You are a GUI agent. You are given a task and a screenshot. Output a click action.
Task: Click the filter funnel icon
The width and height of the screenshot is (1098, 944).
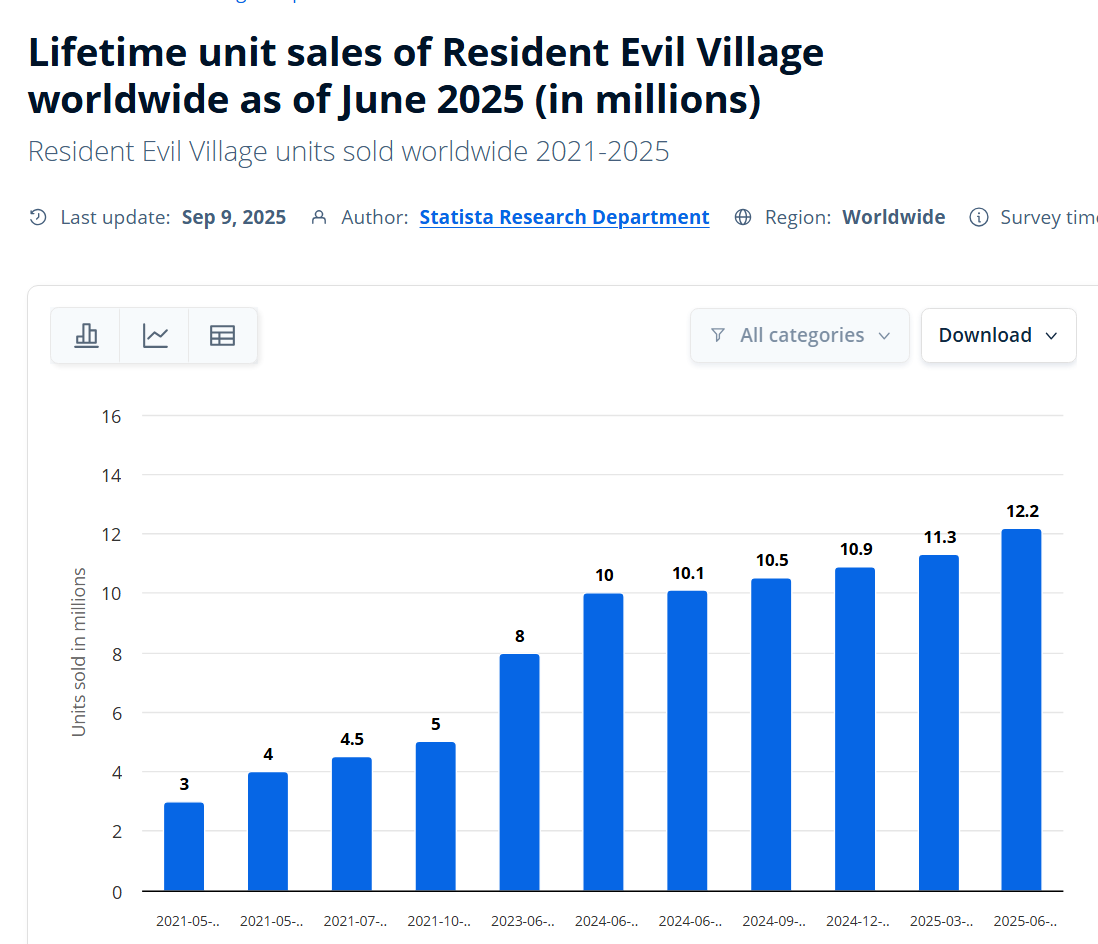(x=718, y=335)
